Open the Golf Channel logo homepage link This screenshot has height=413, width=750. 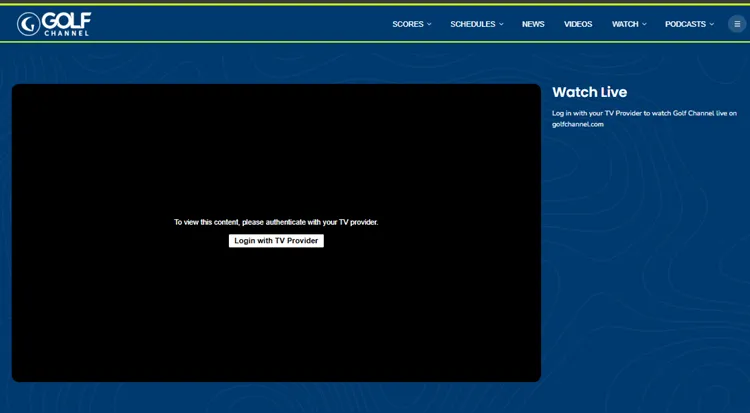click(x=54, y=24)
